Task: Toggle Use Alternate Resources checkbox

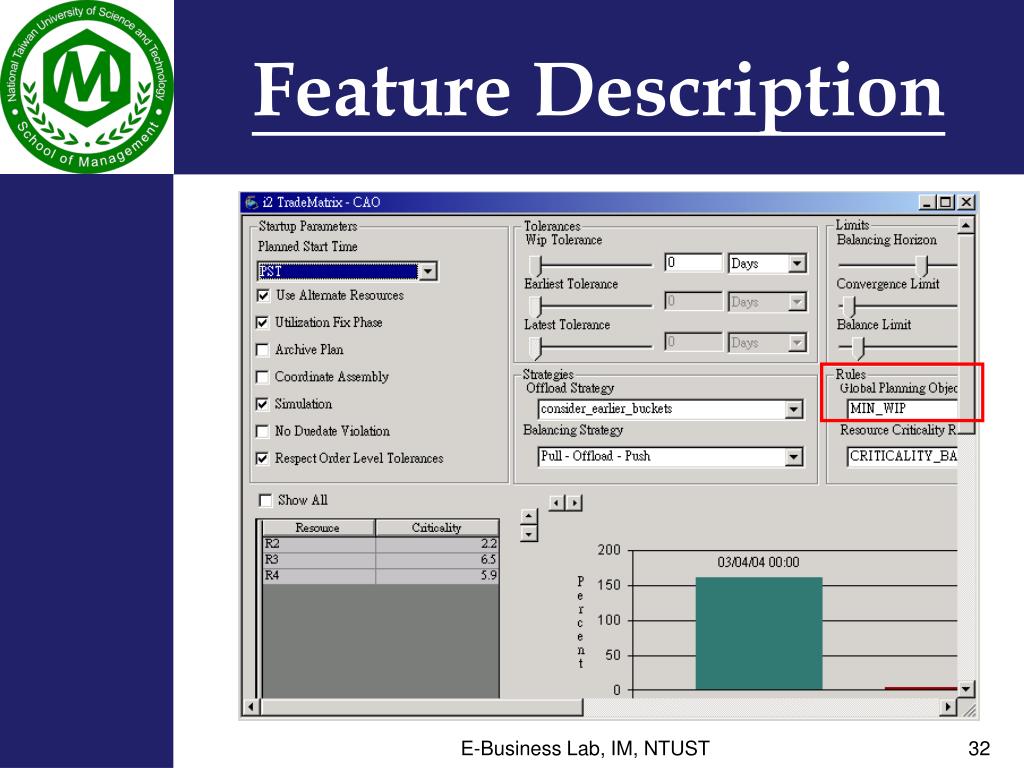Action: coord(263,296)
